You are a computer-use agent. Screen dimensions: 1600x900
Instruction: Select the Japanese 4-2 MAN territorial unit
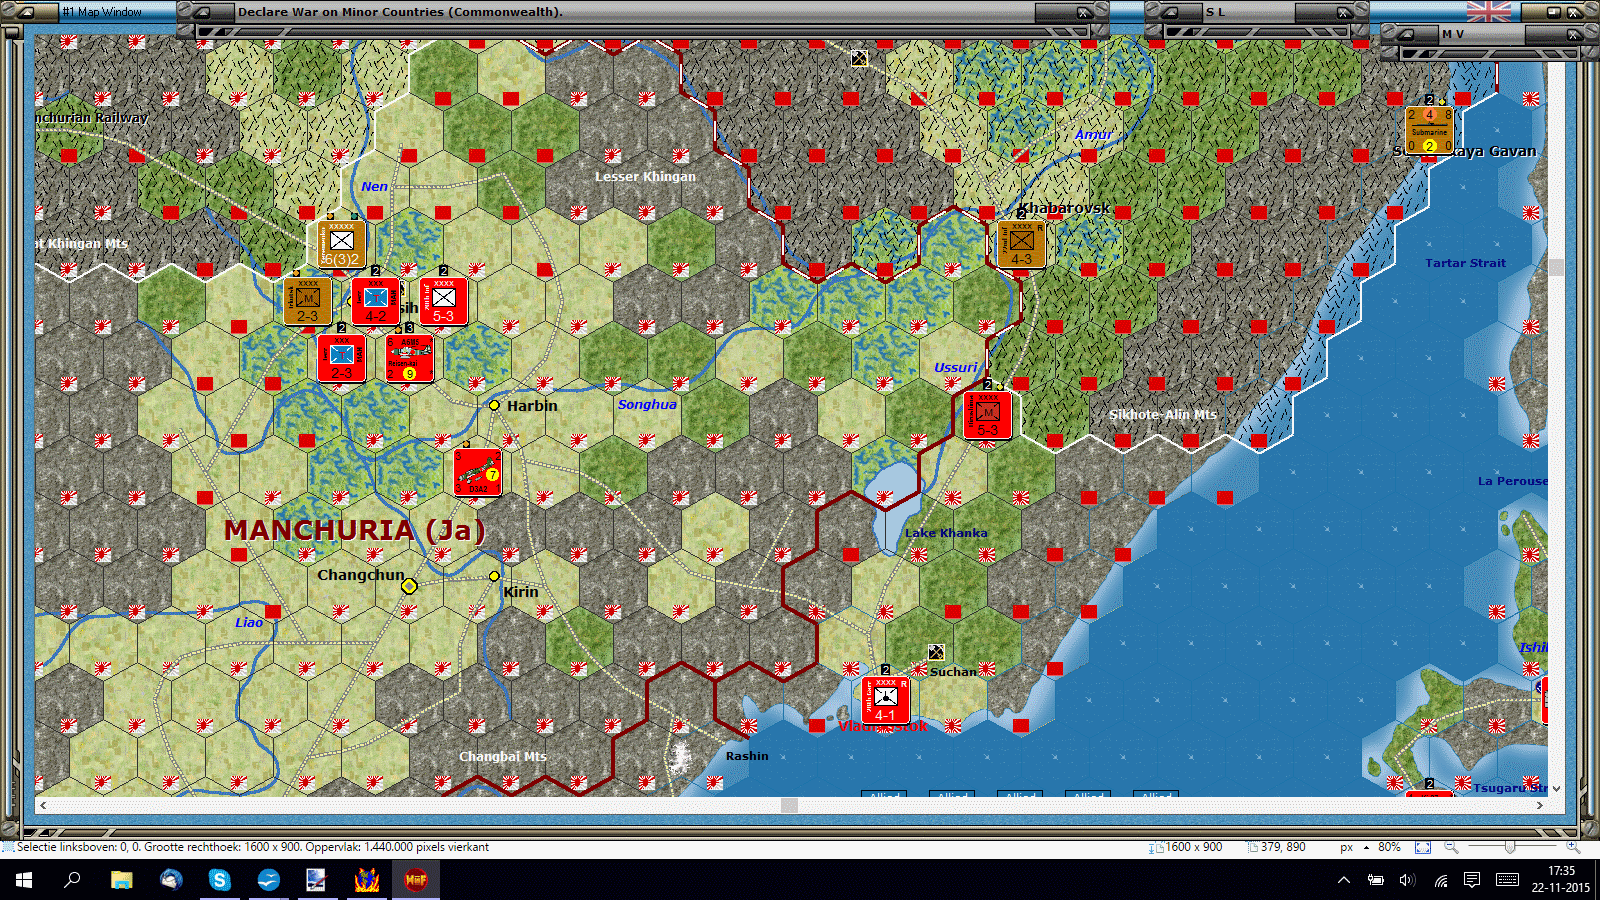375,301
